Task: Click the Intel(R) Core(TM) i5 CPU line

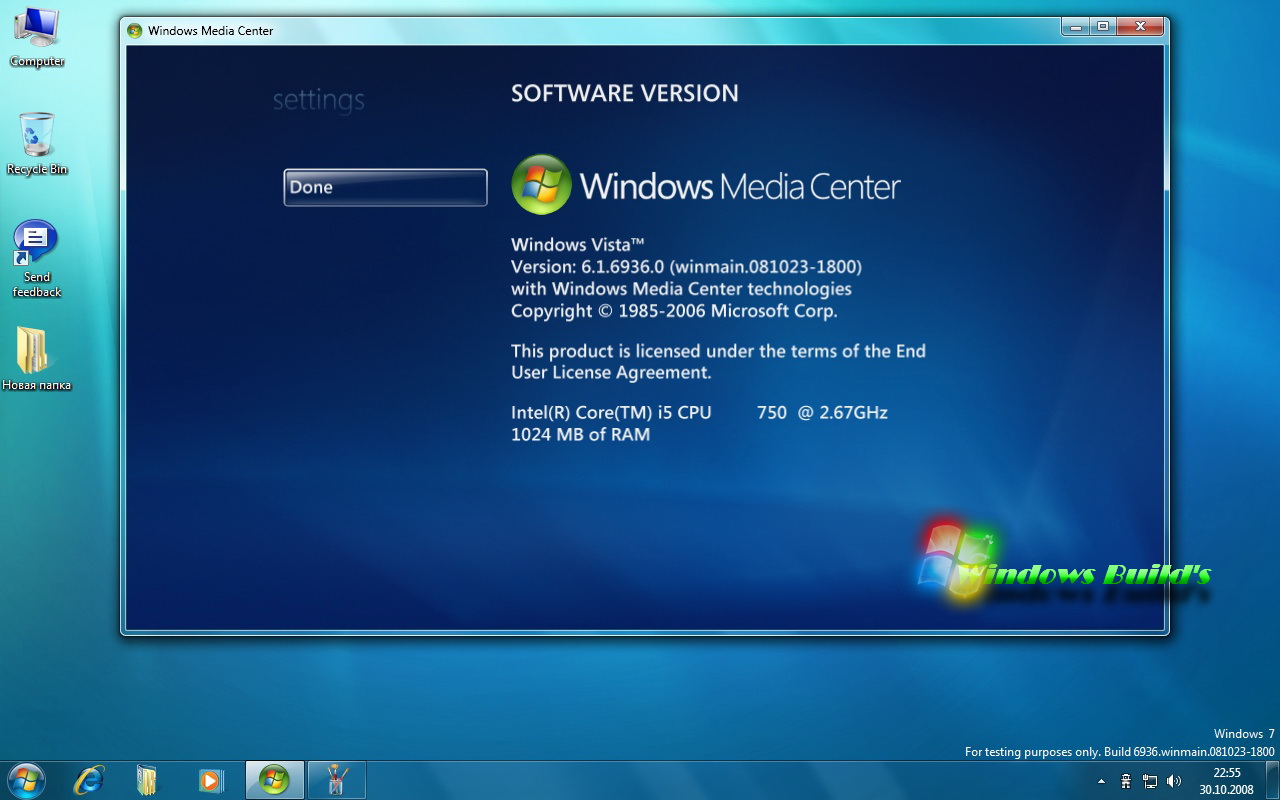Action: pos(699,412)
